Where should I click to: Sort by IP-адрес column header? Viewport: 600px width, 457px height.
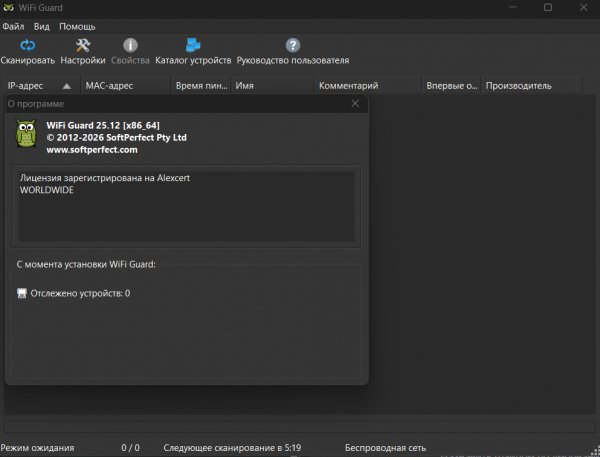(41, 86)
